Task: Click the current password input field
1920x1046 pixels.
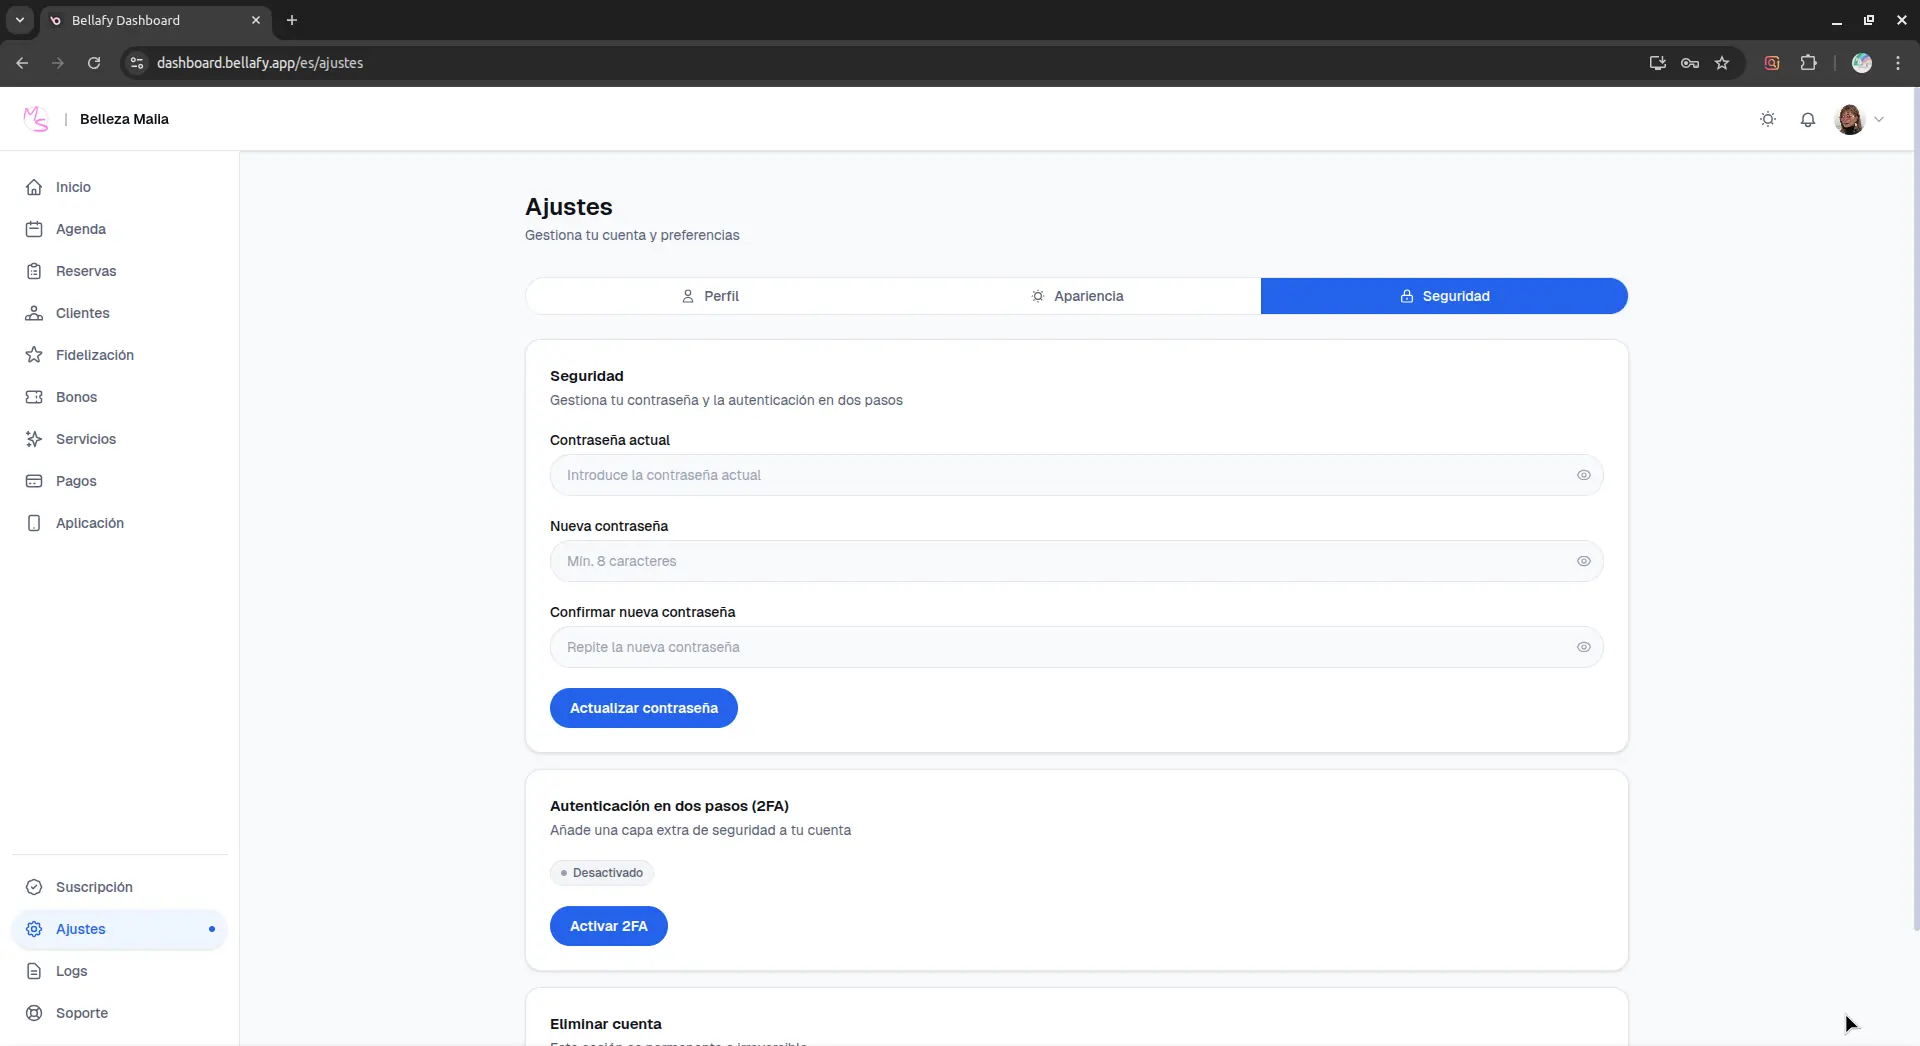Action: point(1000,475)
